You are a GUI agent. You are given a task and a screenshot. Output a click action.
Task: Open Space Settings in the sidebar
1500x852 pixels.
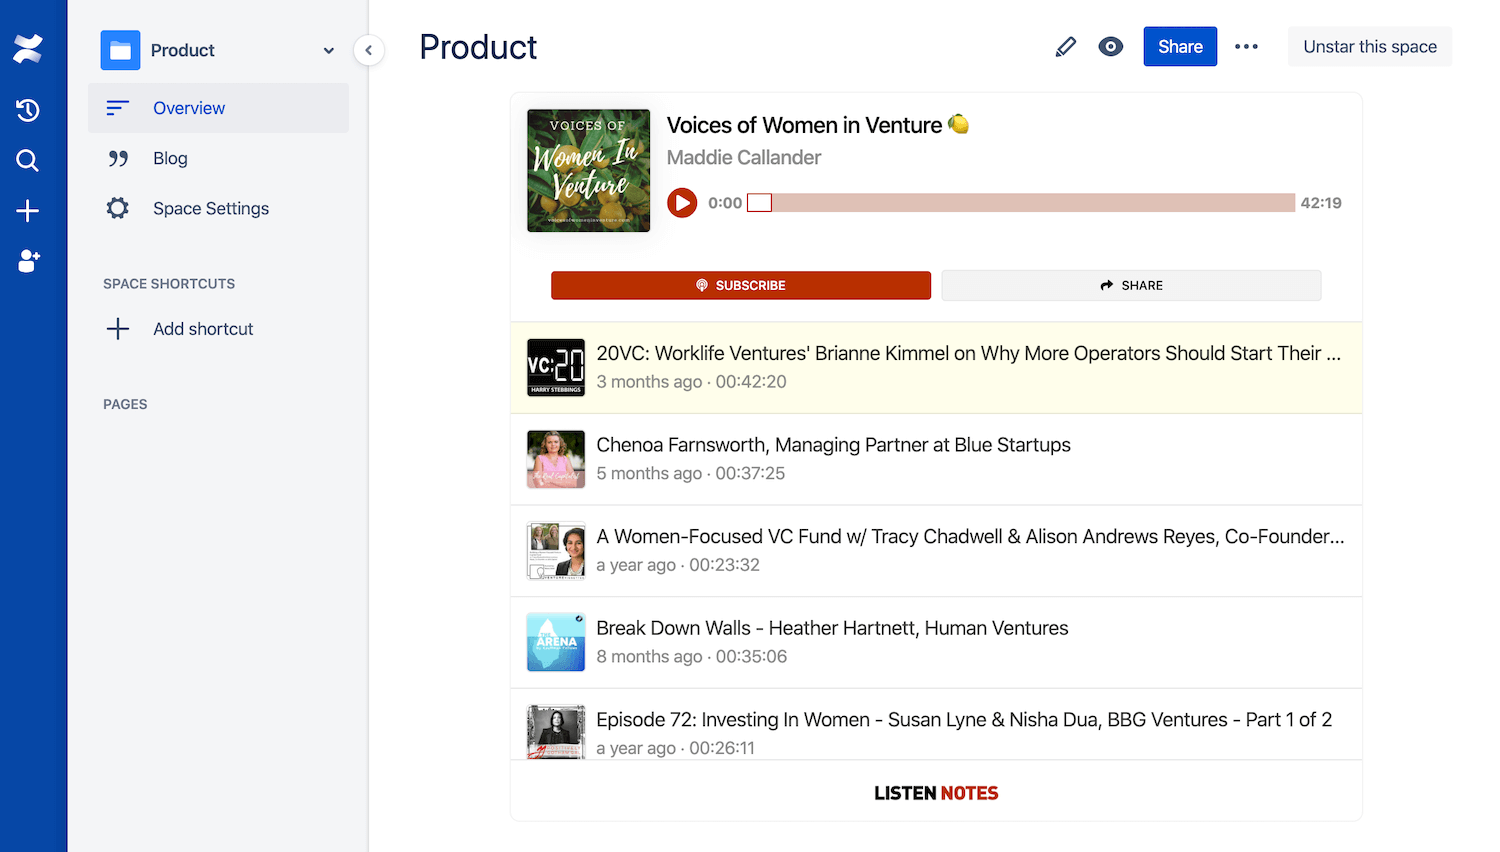point(218,208)
